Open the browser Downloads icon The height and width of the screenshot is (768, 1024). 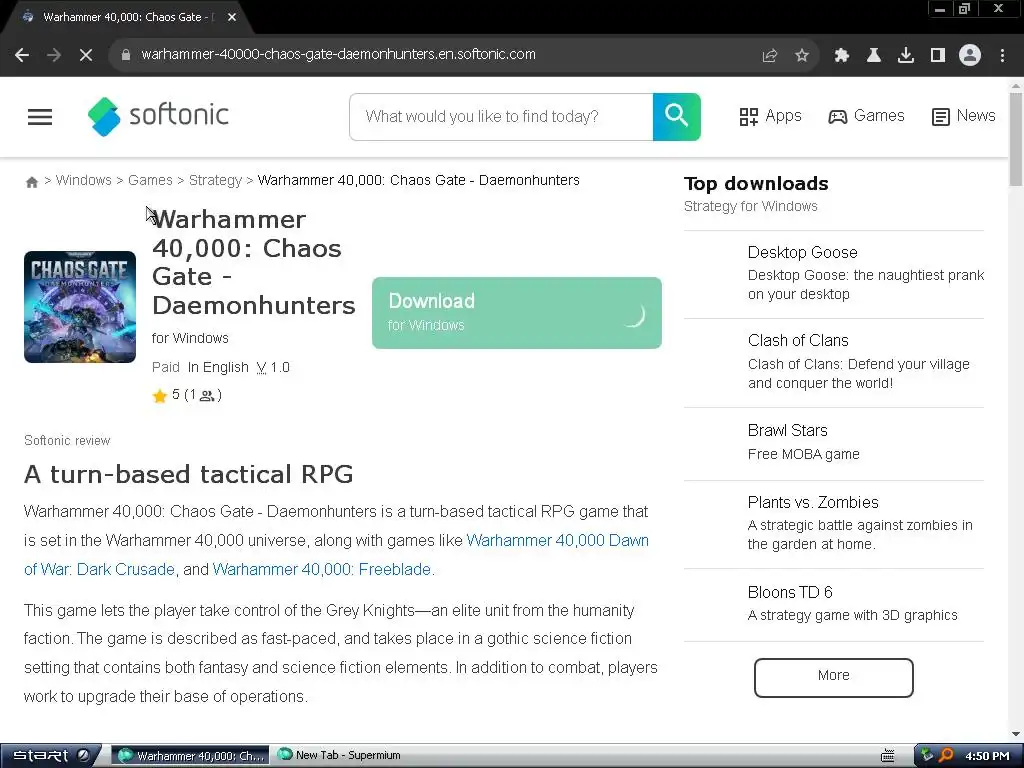[x=906, y=56]
